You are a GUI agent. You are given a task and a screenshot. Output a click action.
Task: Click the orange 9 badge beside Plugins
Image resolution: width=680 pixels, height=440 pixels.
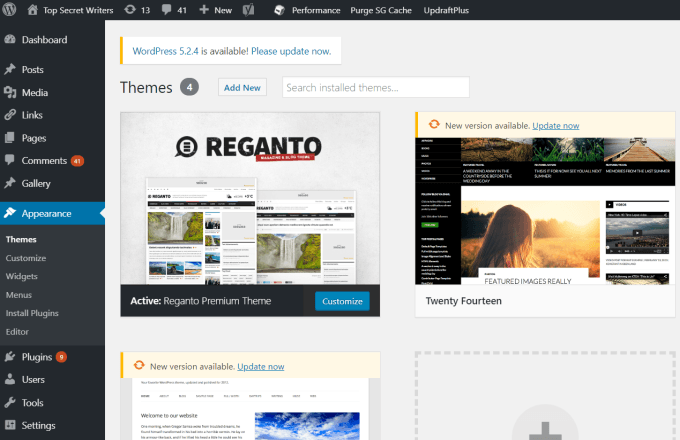pyautogui.click(x=61, y=357)
